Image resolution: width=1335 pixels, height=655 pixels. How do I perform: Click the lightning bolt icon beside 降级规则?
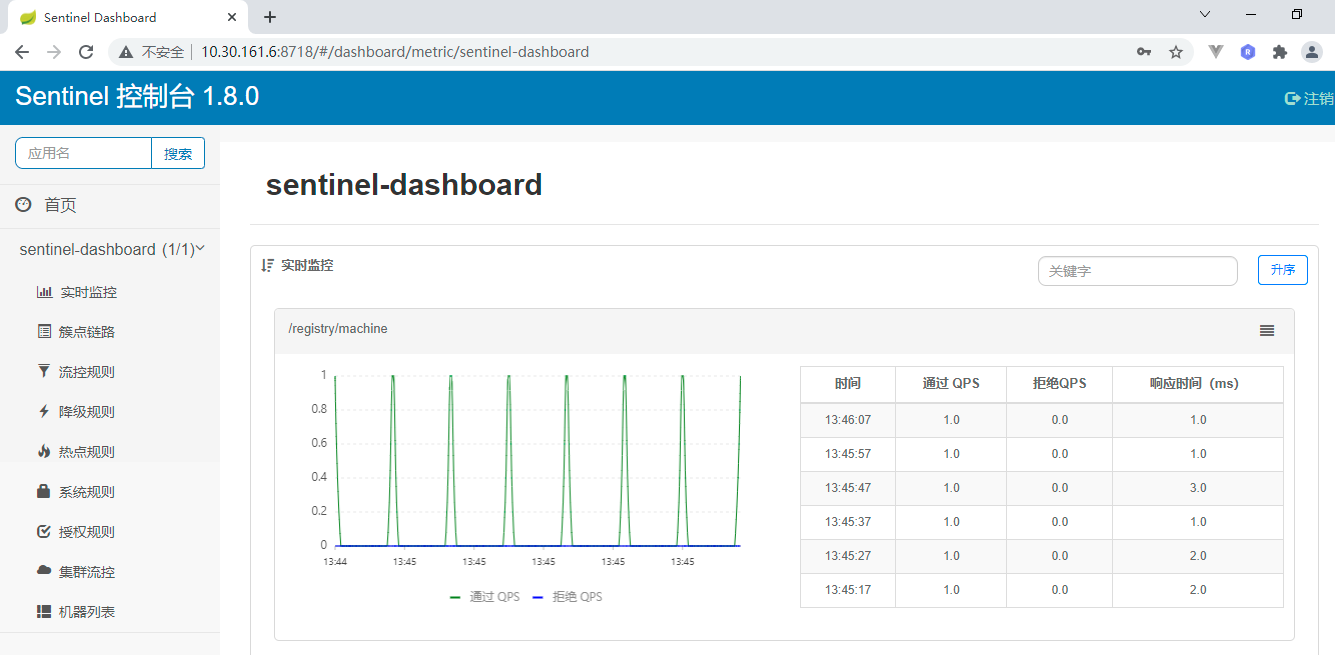(x=44, y=411)
